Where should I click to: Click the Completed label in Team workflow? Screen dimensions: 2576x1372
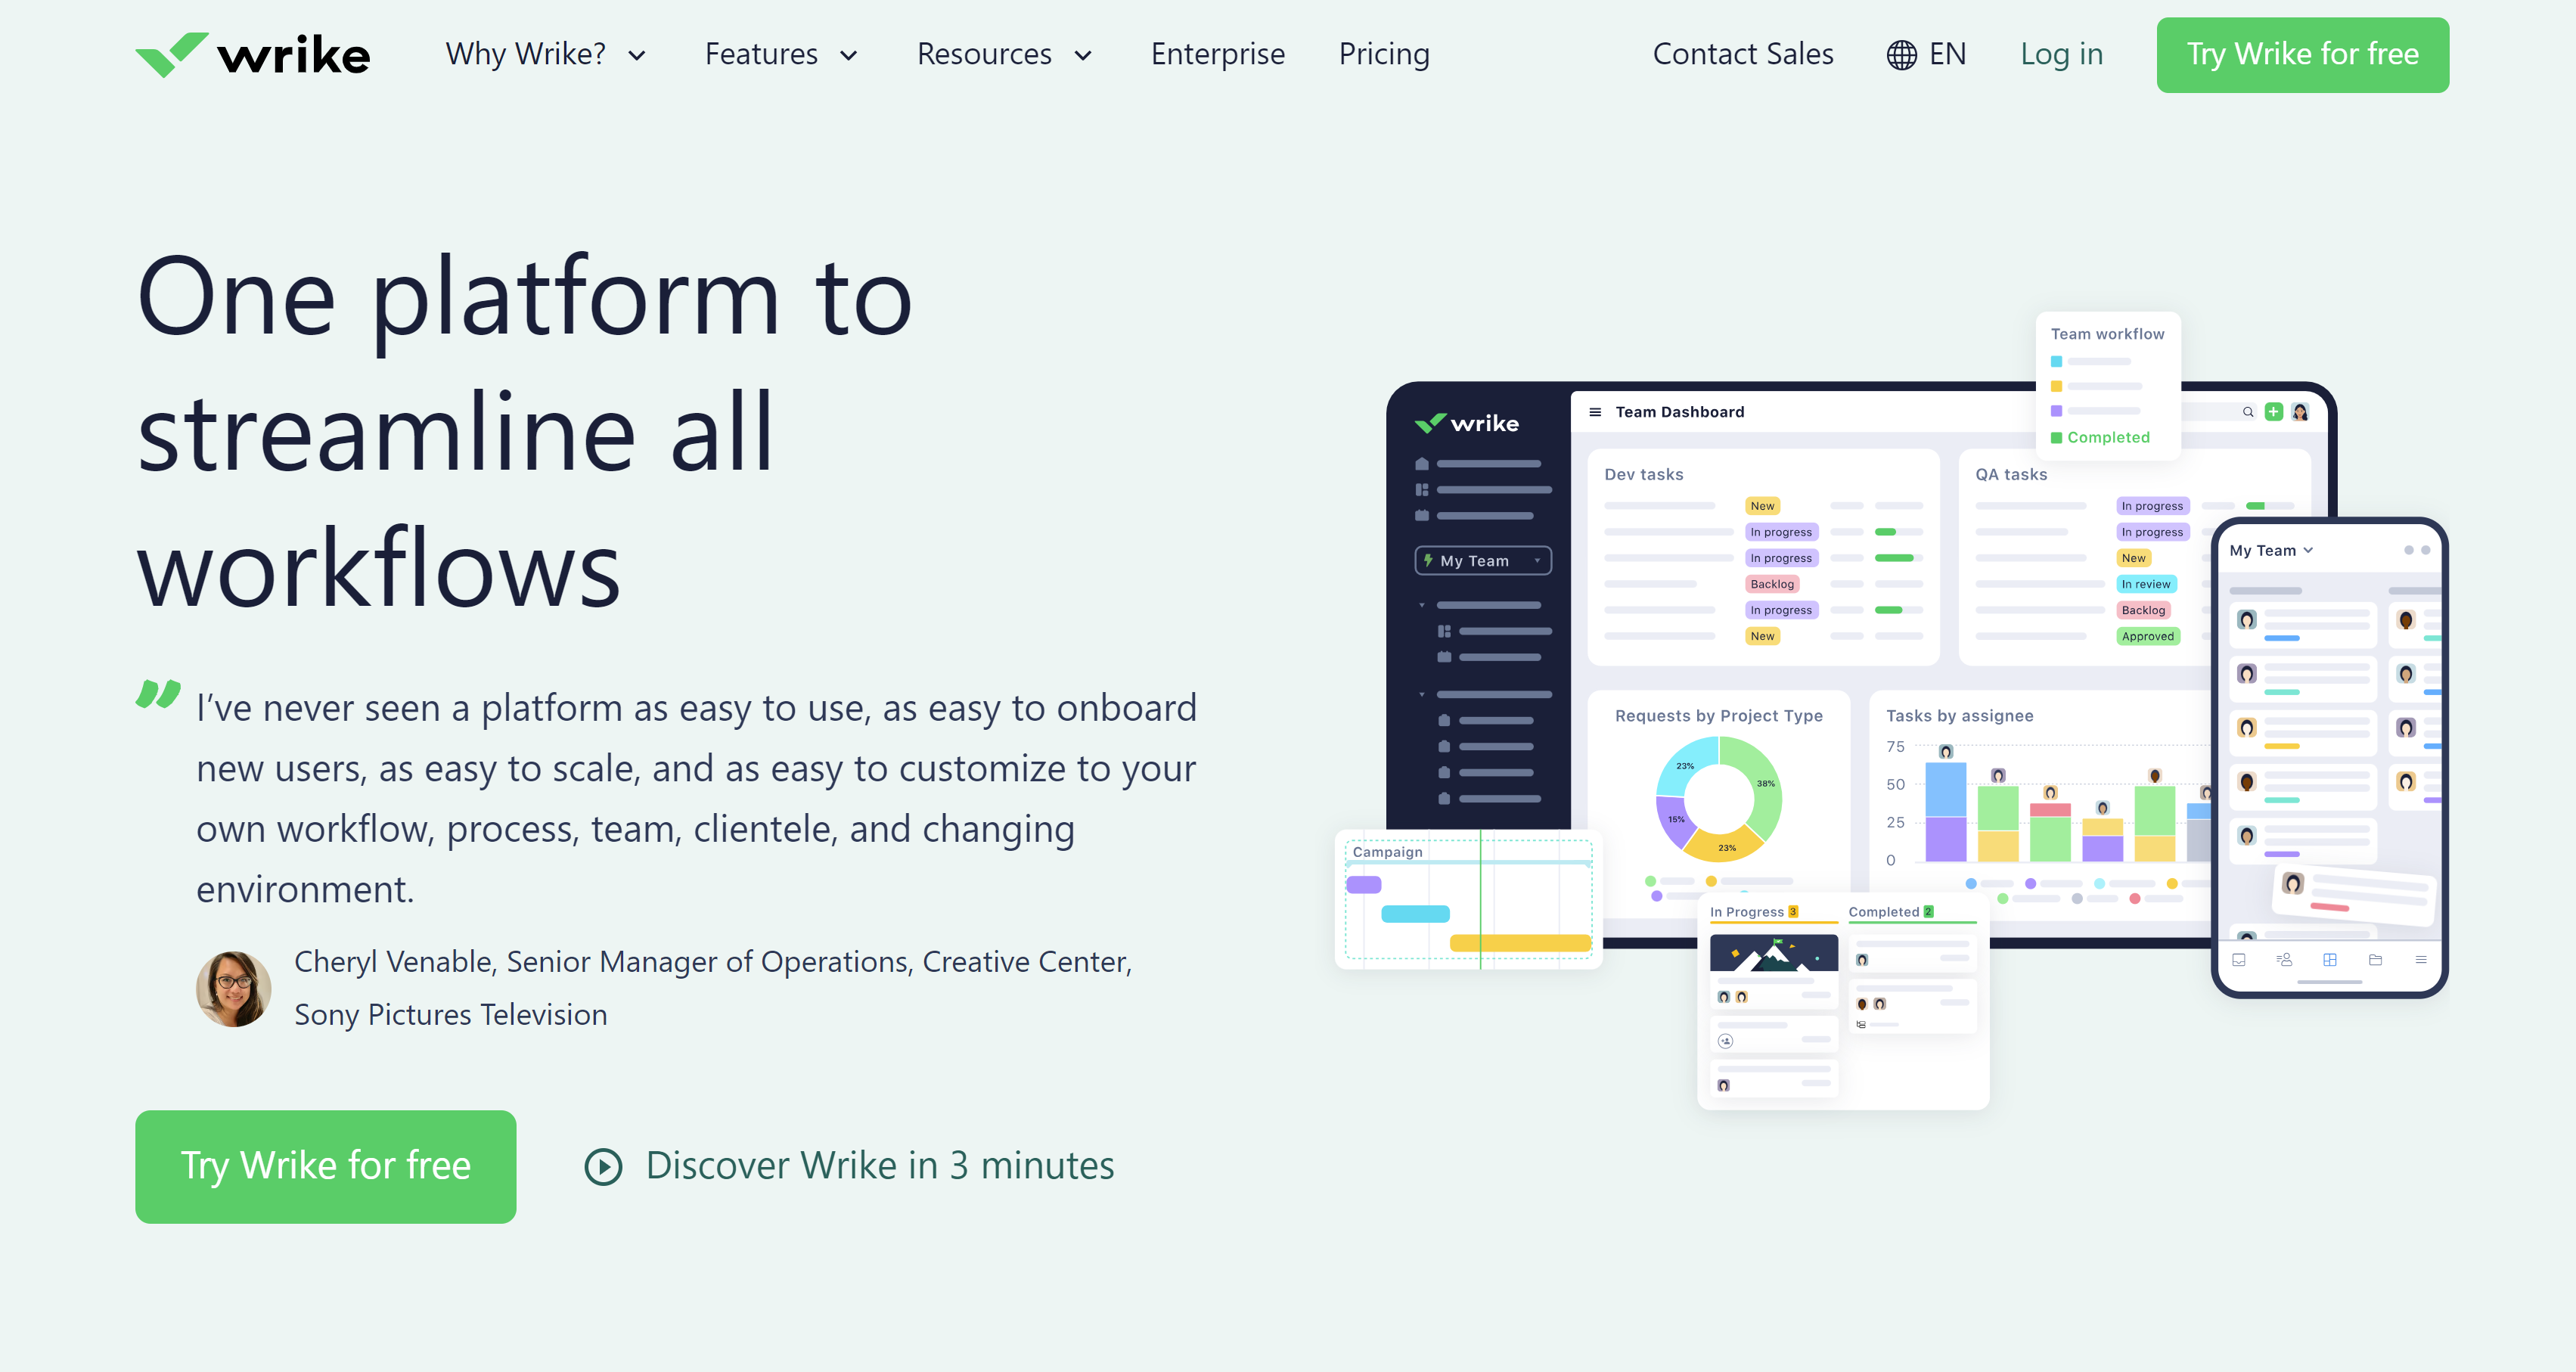[x=2108, y=438]
